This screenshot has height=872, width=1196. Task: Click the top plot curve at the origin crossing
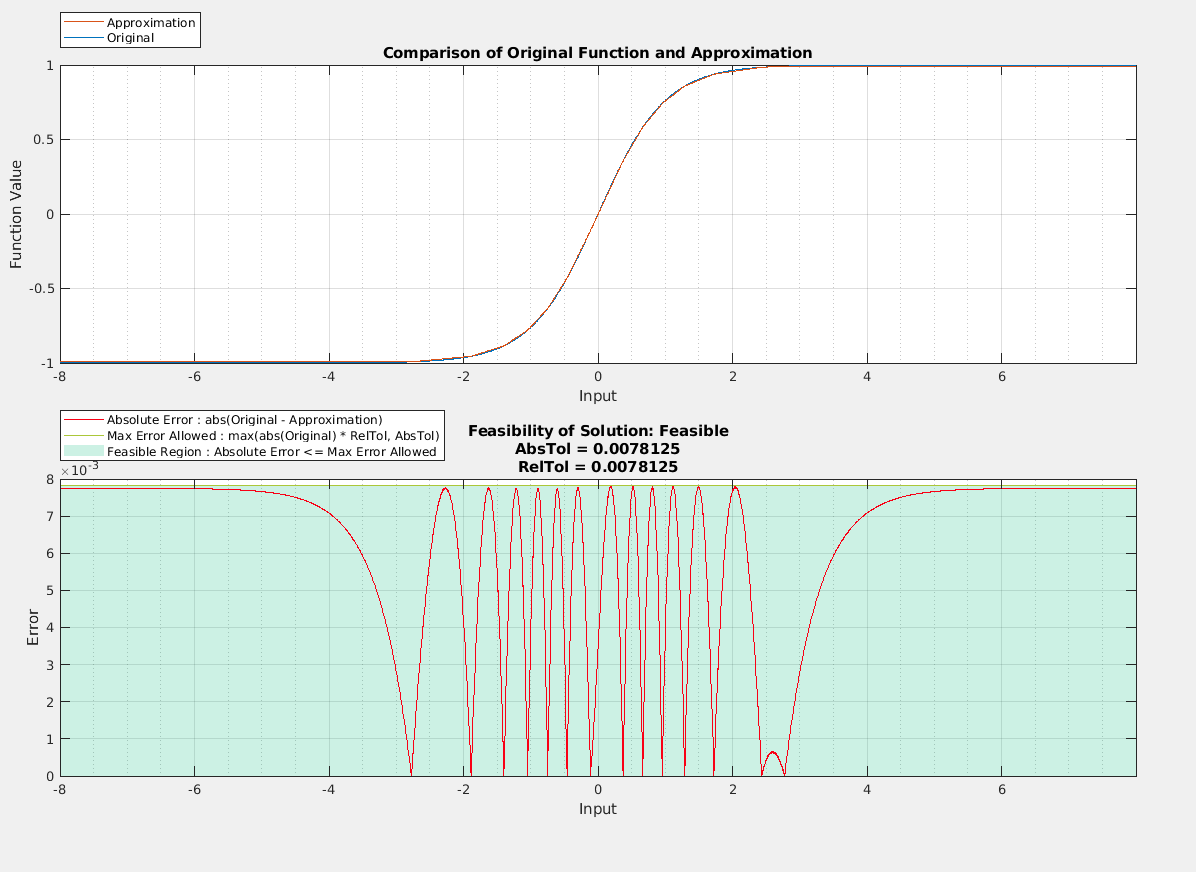(598, 214)
